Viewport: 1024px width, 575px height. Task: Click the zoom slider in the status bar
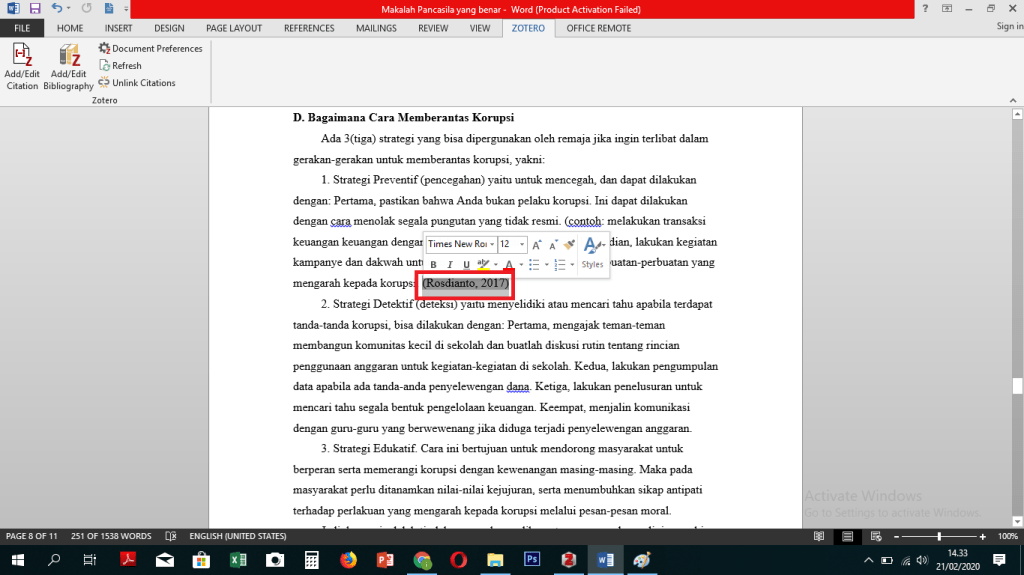pos(939,536)
